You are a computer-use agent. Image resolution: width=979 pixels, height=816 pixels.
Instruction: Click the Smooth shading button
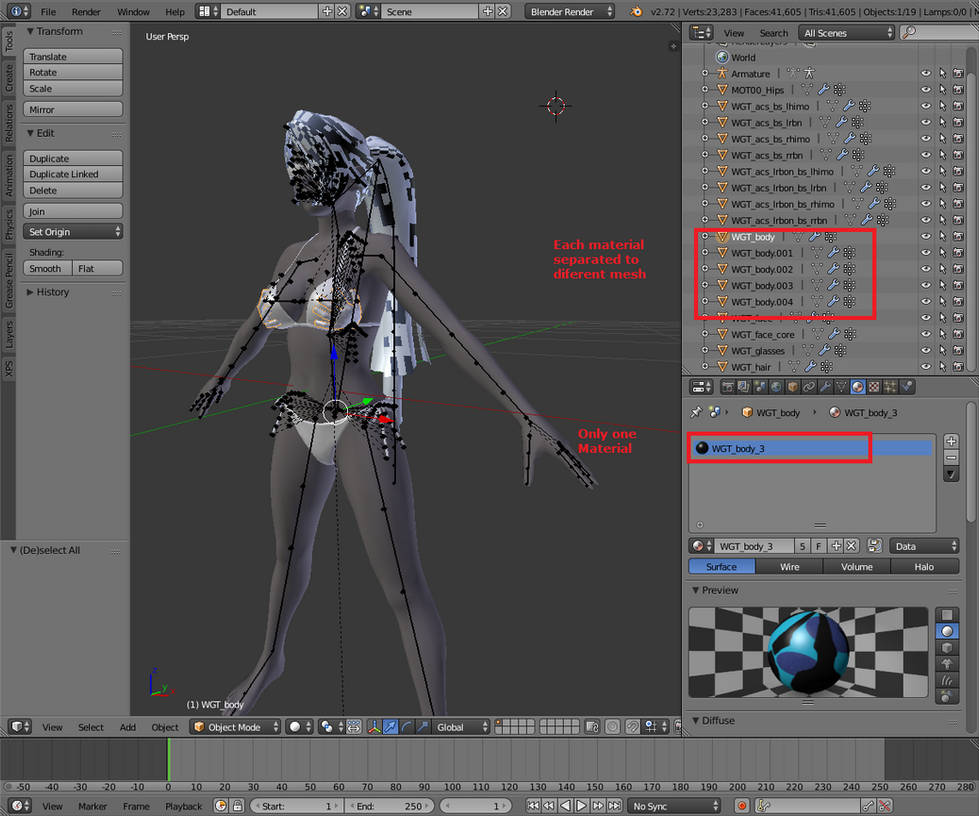pos(47,268)
